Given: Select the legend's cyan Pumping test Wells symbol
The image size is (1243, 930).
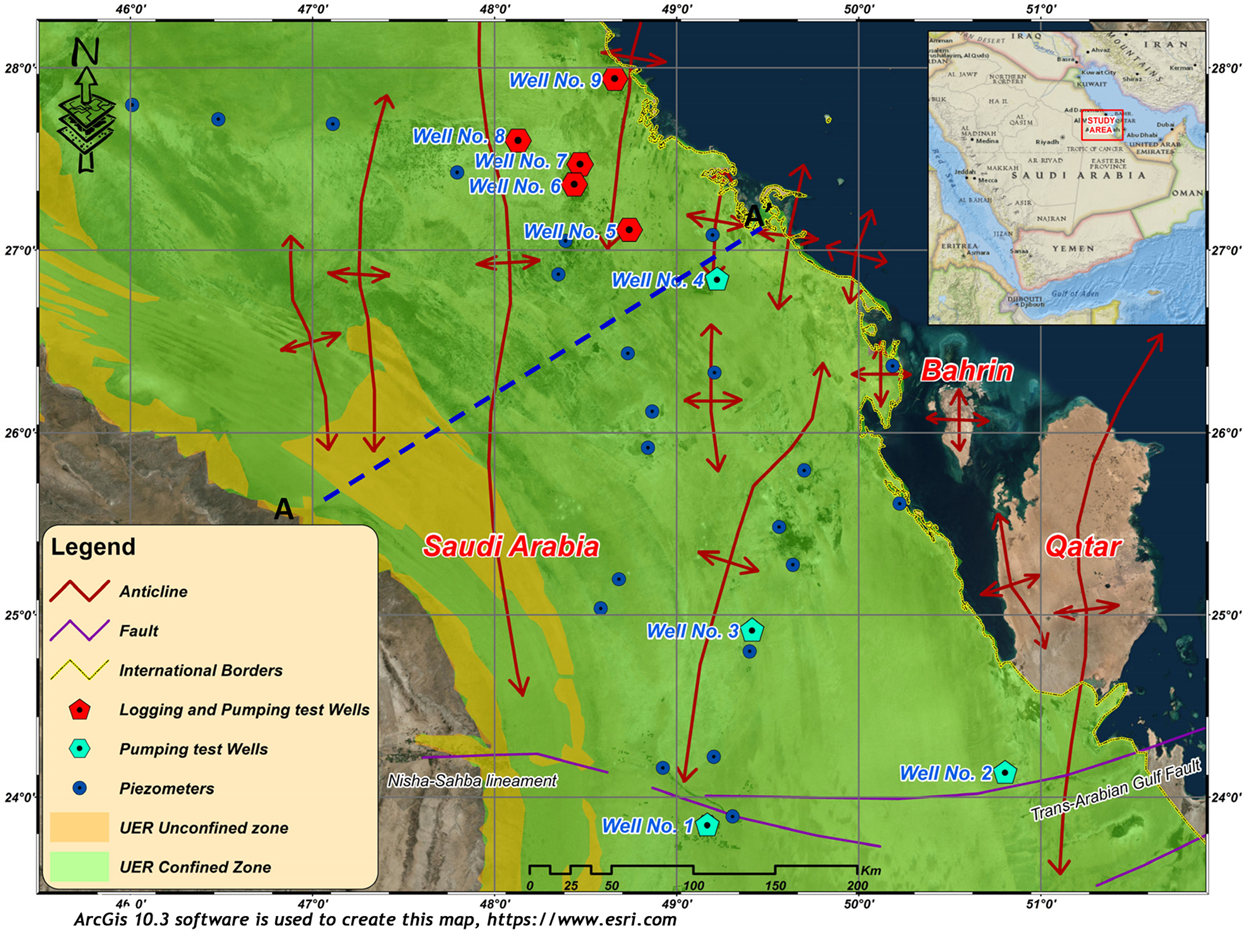Looking at the screenshot, I should coord(78,748).
